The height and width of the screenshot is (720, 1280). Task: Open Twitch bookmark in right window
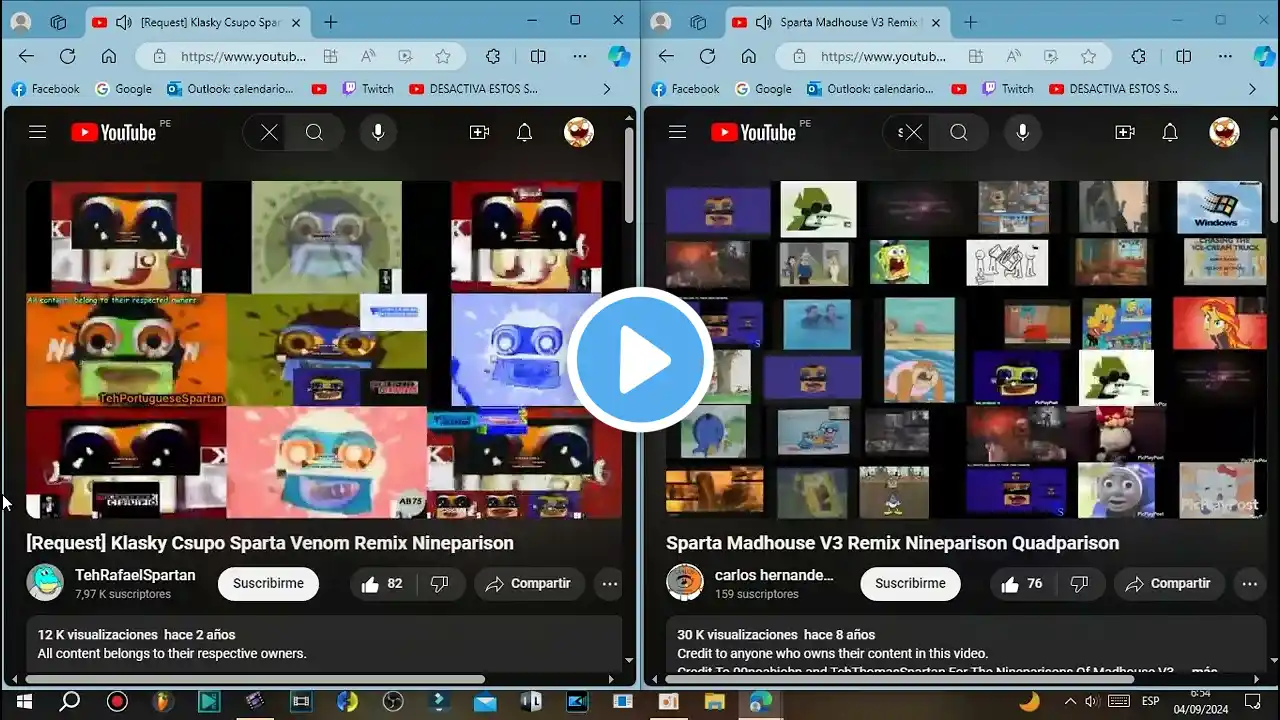(1008, 89)
